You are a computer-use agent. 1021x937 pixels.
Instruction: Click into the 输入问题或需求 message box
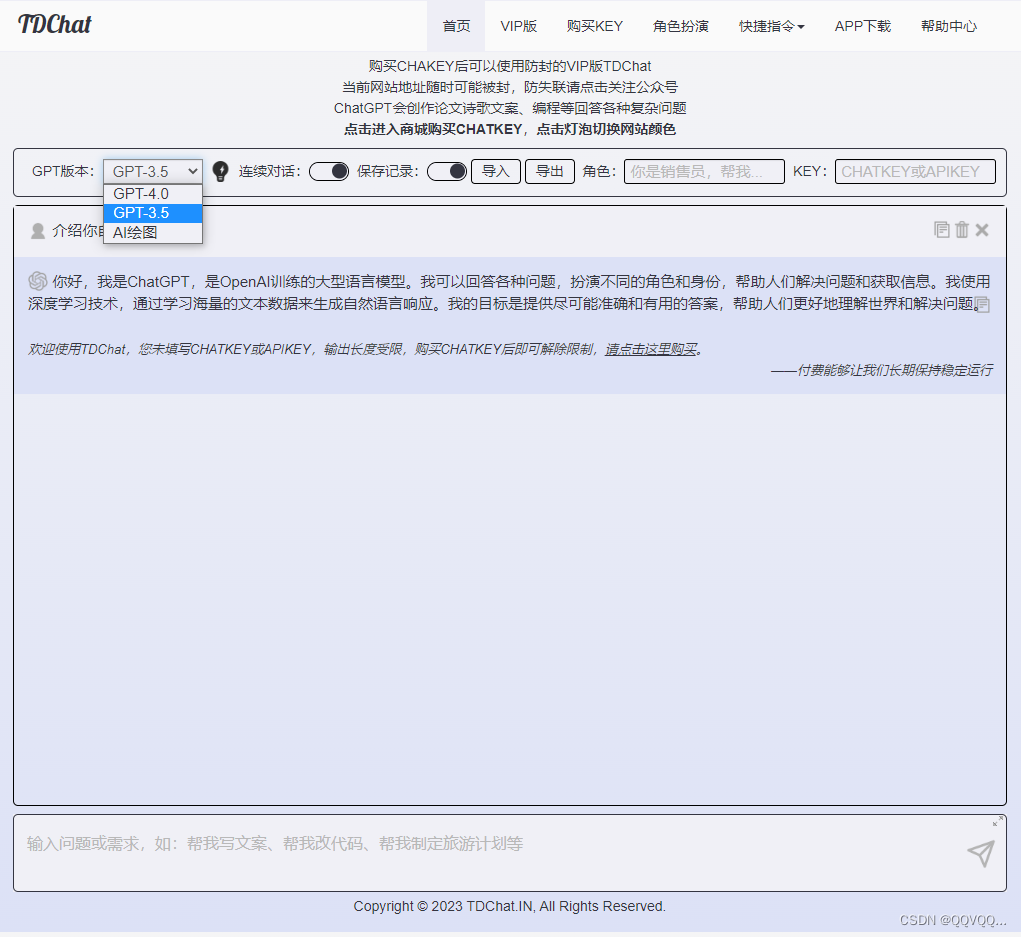(510, 853)
